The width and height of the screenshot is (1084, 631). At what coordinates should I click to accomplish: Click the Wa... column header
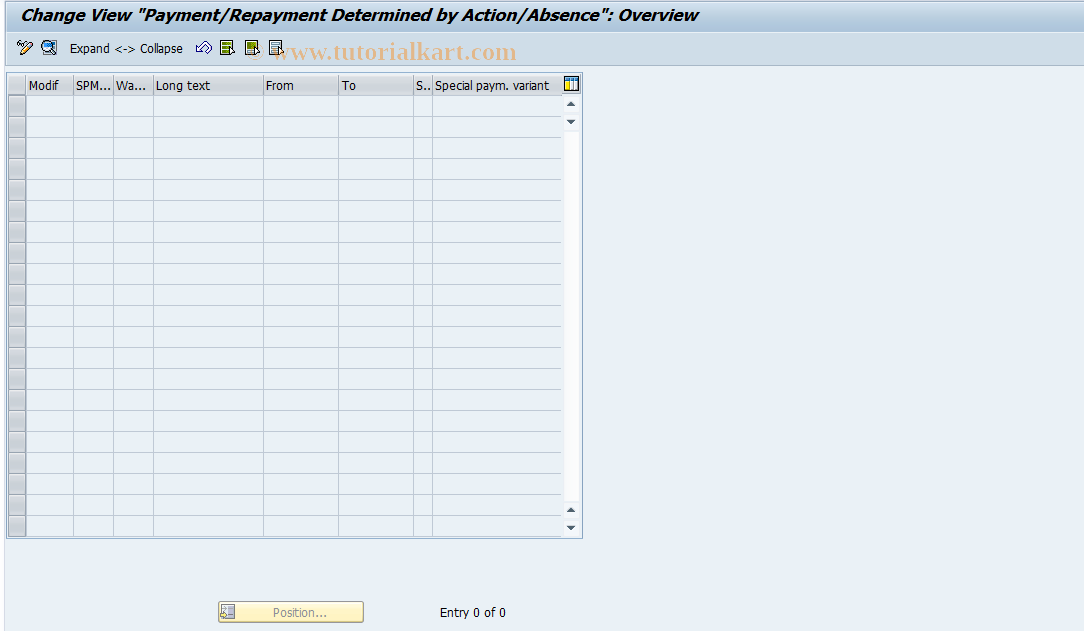[x=133, y=85]
